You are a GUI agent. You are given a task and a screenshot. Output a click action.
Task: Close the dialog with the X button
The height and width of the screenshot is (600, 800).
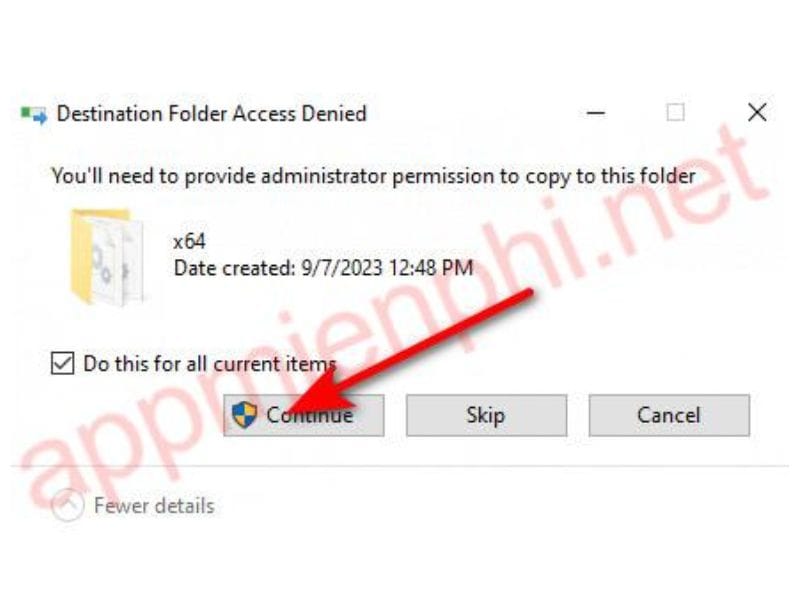click(757, 112)
